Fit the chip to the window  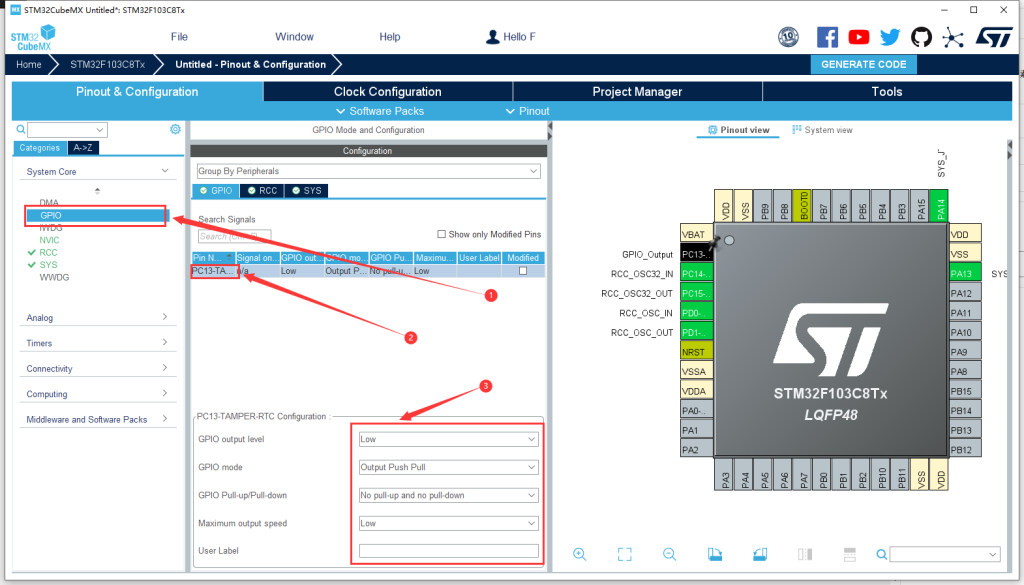[x=624, y=554]
